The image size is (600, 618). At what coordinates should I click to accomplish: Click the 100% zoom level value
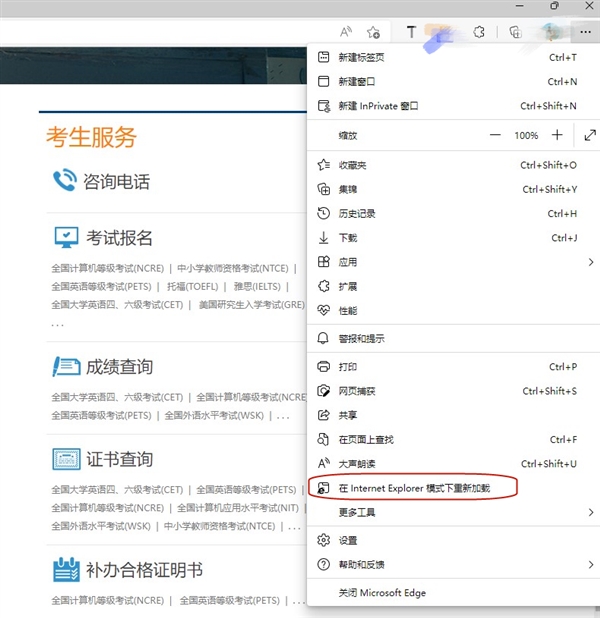click(526, 136)
